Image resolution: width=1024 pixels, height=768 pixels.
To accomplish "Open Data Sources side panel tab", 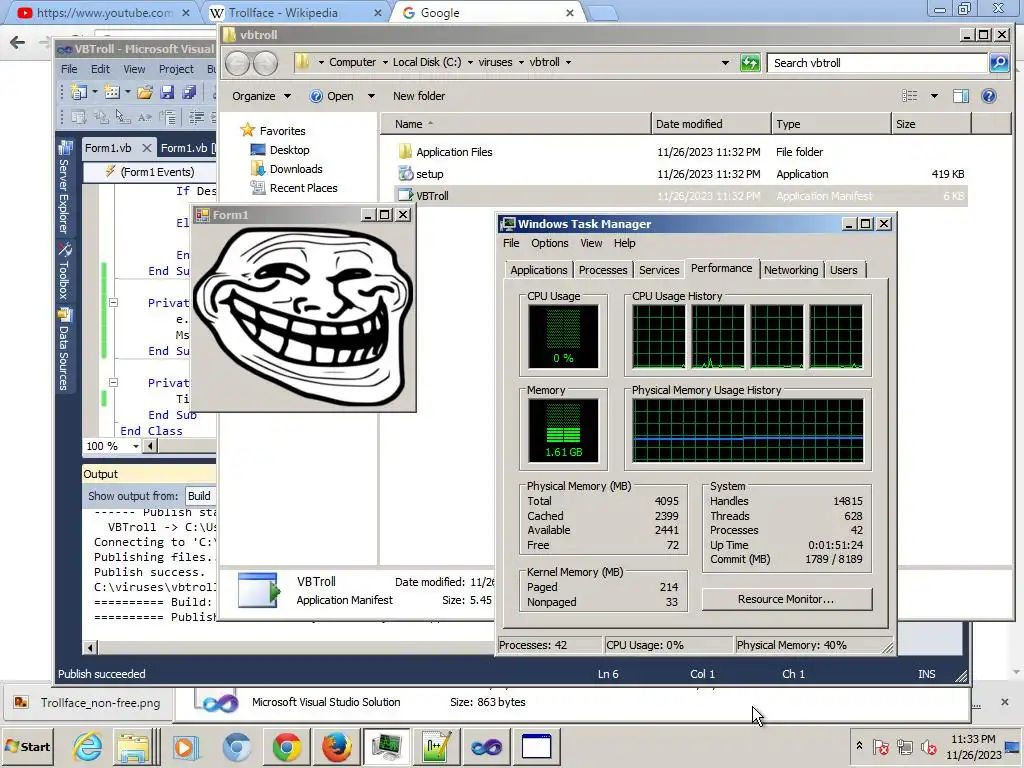I will [x=64, y=349].
